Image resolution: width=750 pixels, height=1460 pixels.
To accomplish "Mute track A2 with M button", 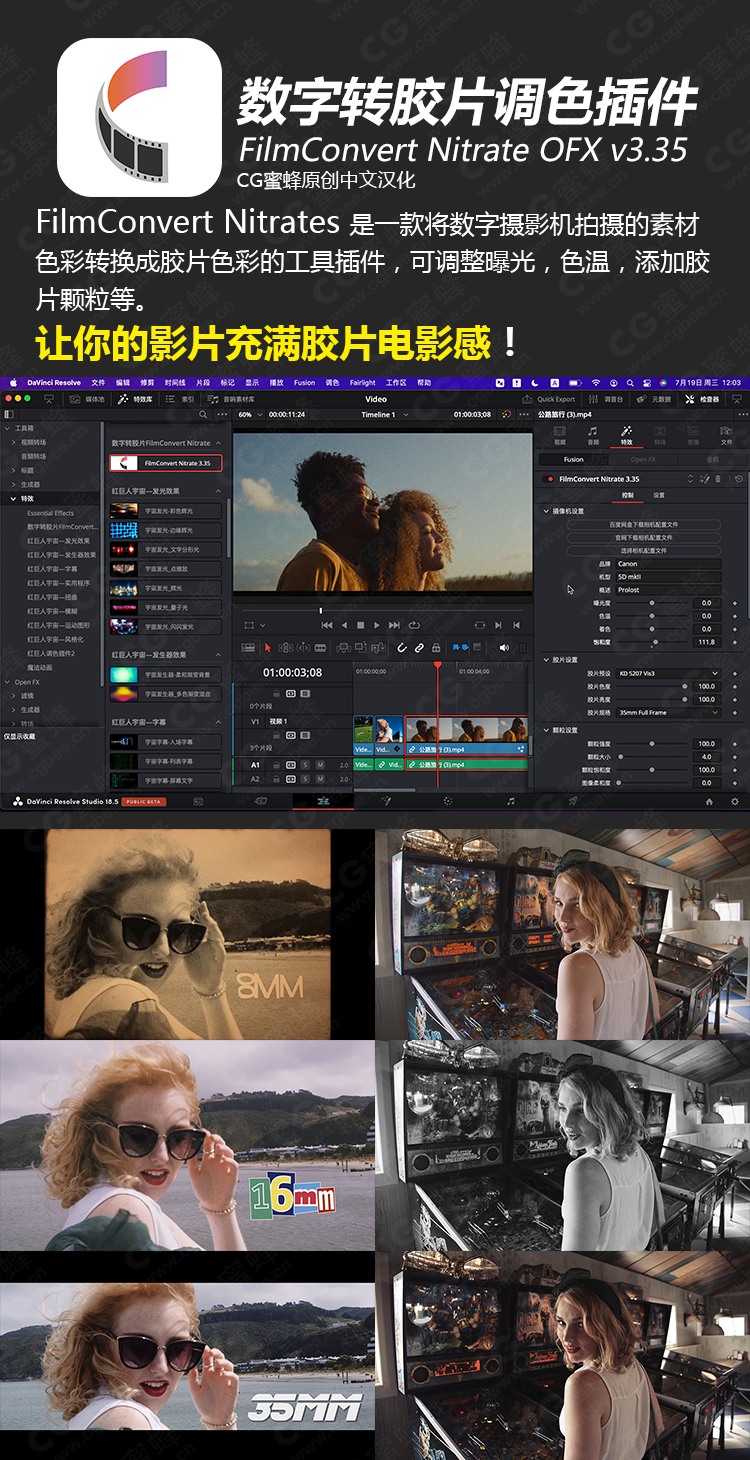I will 320,779.
